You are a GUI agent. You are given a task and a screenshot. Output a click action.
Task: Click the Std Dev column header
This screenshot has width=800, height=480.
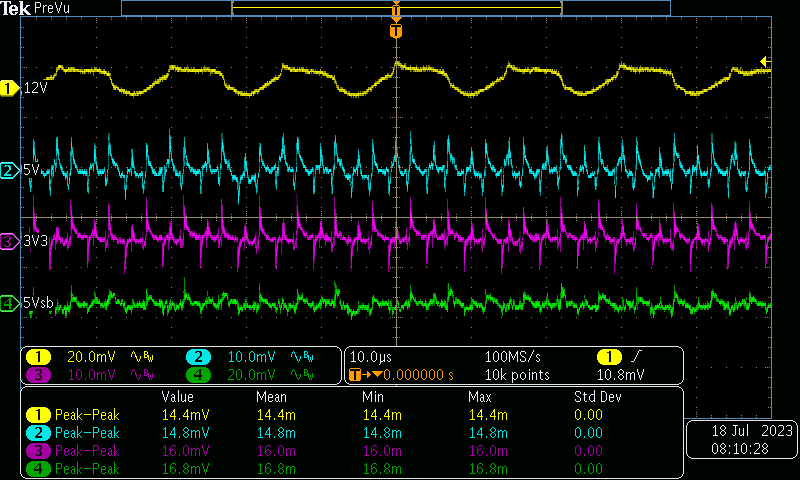pos(598,397)
